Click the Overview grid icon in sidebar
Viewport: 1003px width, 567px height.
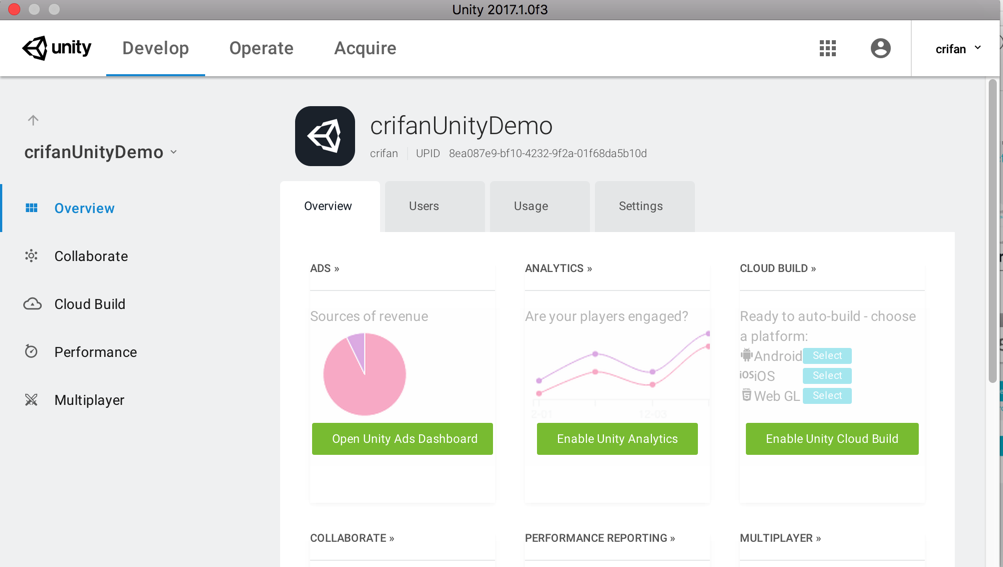tap(31, 207)
